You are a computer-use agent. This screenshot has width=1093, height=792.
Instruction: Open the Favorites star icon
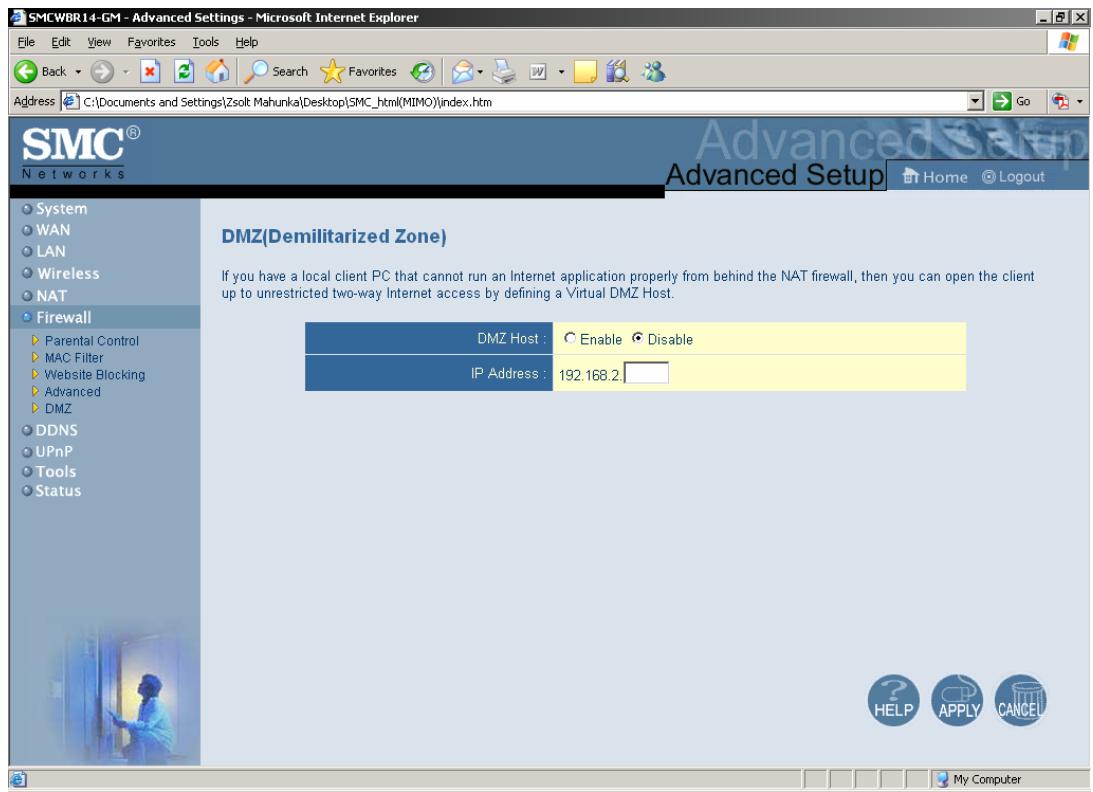tap(333, 71)
